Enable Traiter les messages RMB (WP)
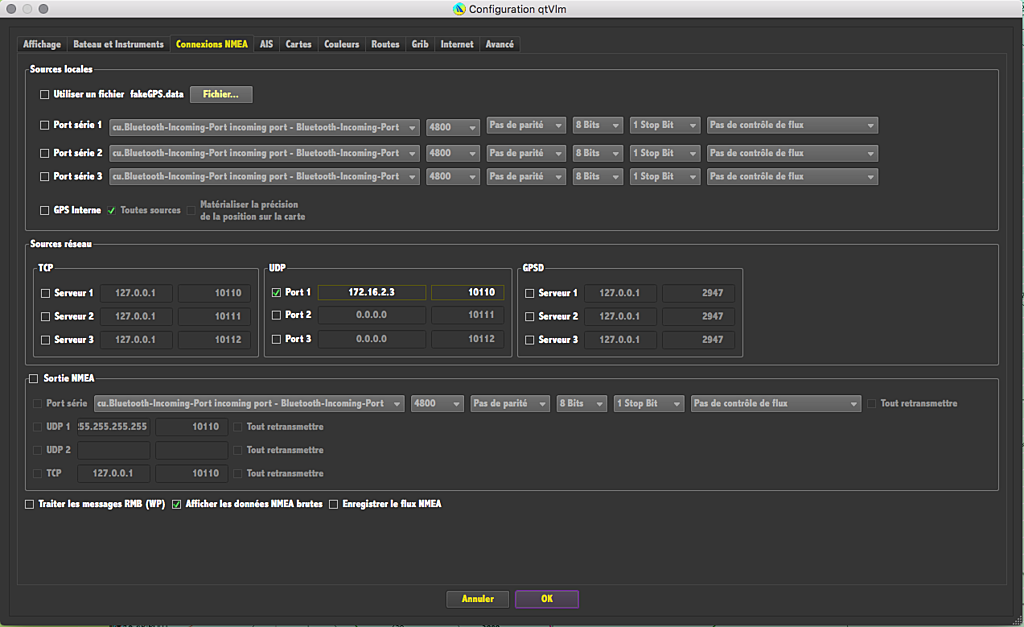Viewport: 1024px width, 627px height. (x=29, y=504)
